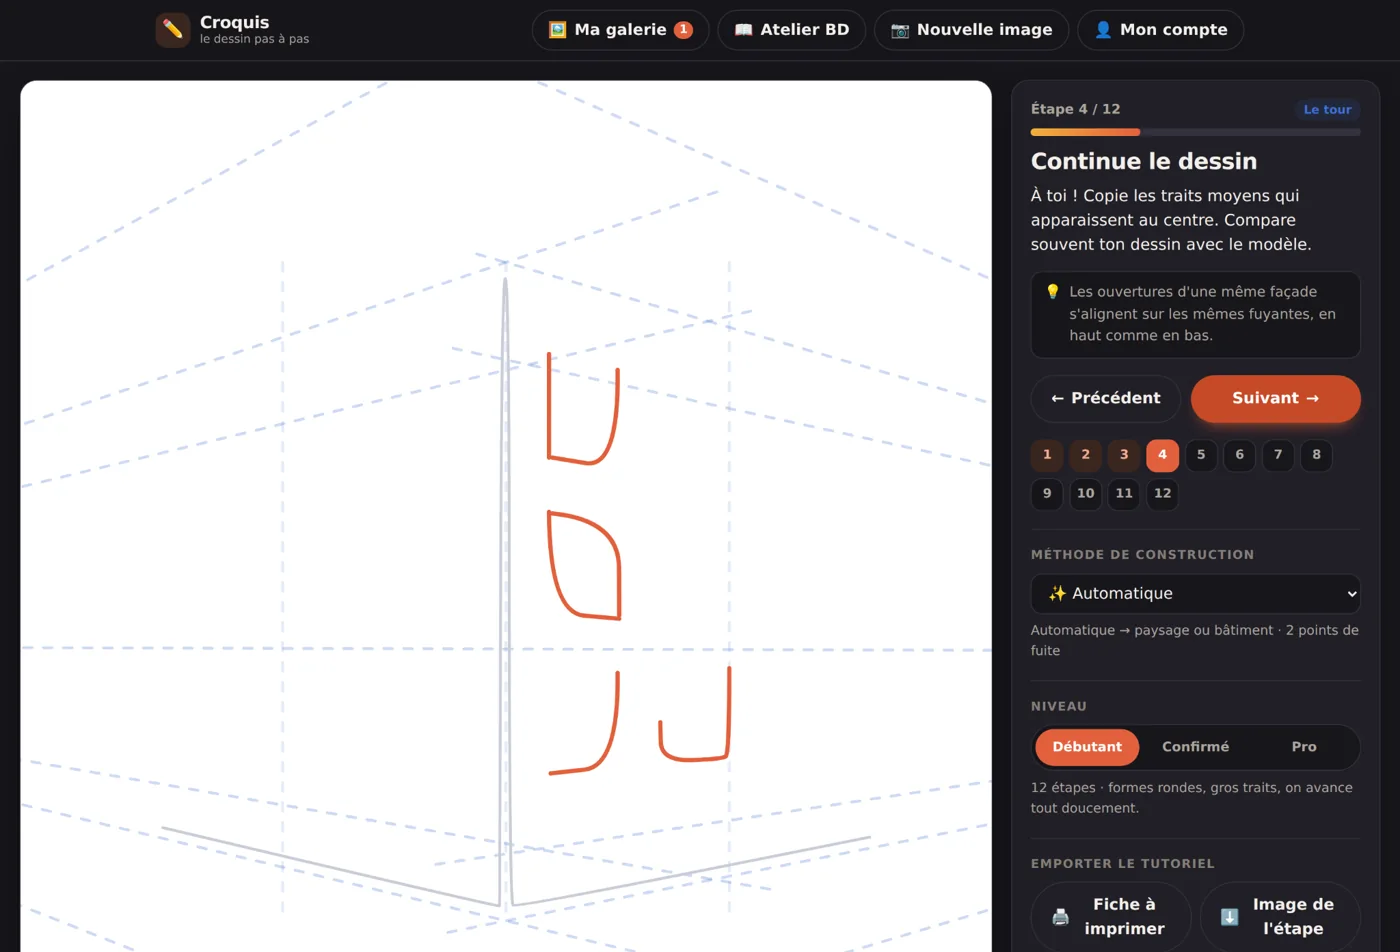Select current step 4
The width and height of the screenshot is (1400, 952).
tap(1162, 455)
